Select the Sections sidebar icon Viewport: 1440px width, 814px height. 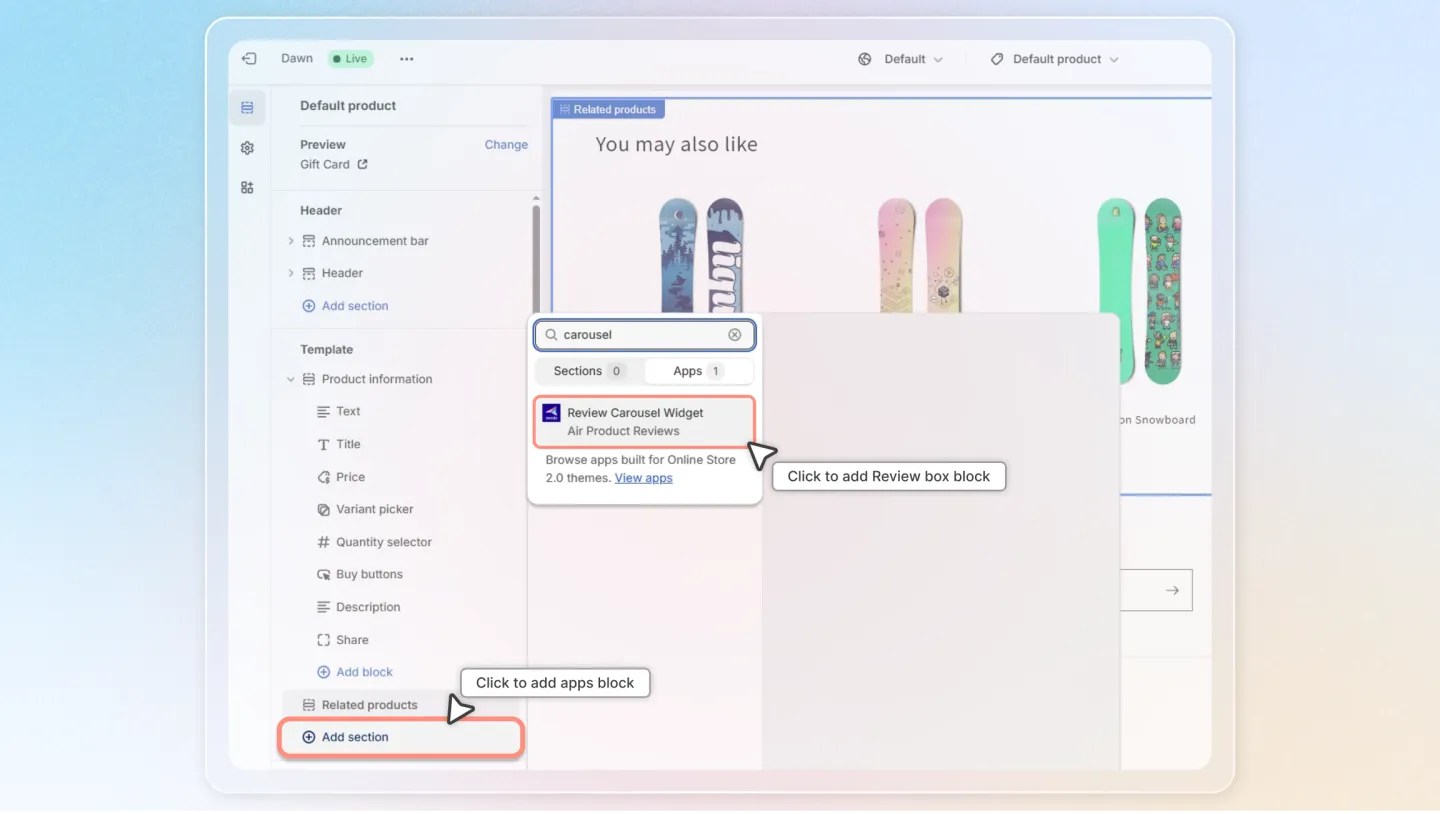[x=247, y=108]
